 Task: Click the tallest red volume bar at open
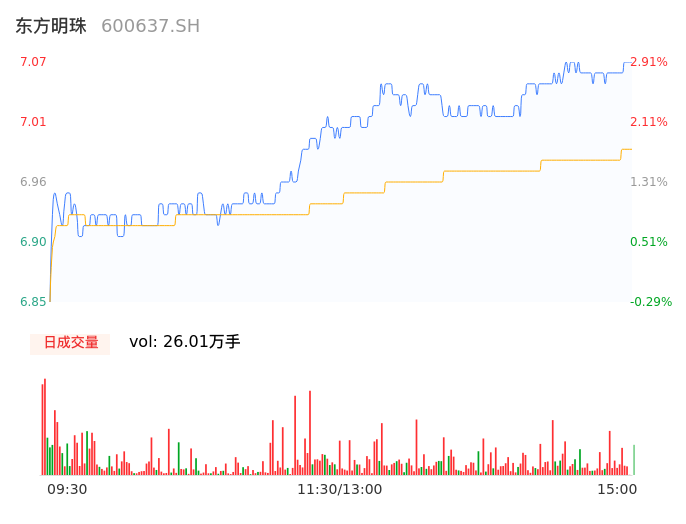pyautogui.click(x=45, y=428)
